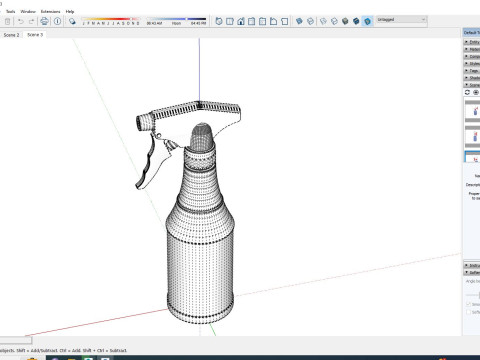
Task: Open the Tools menu
Action: tap(10, 11)
